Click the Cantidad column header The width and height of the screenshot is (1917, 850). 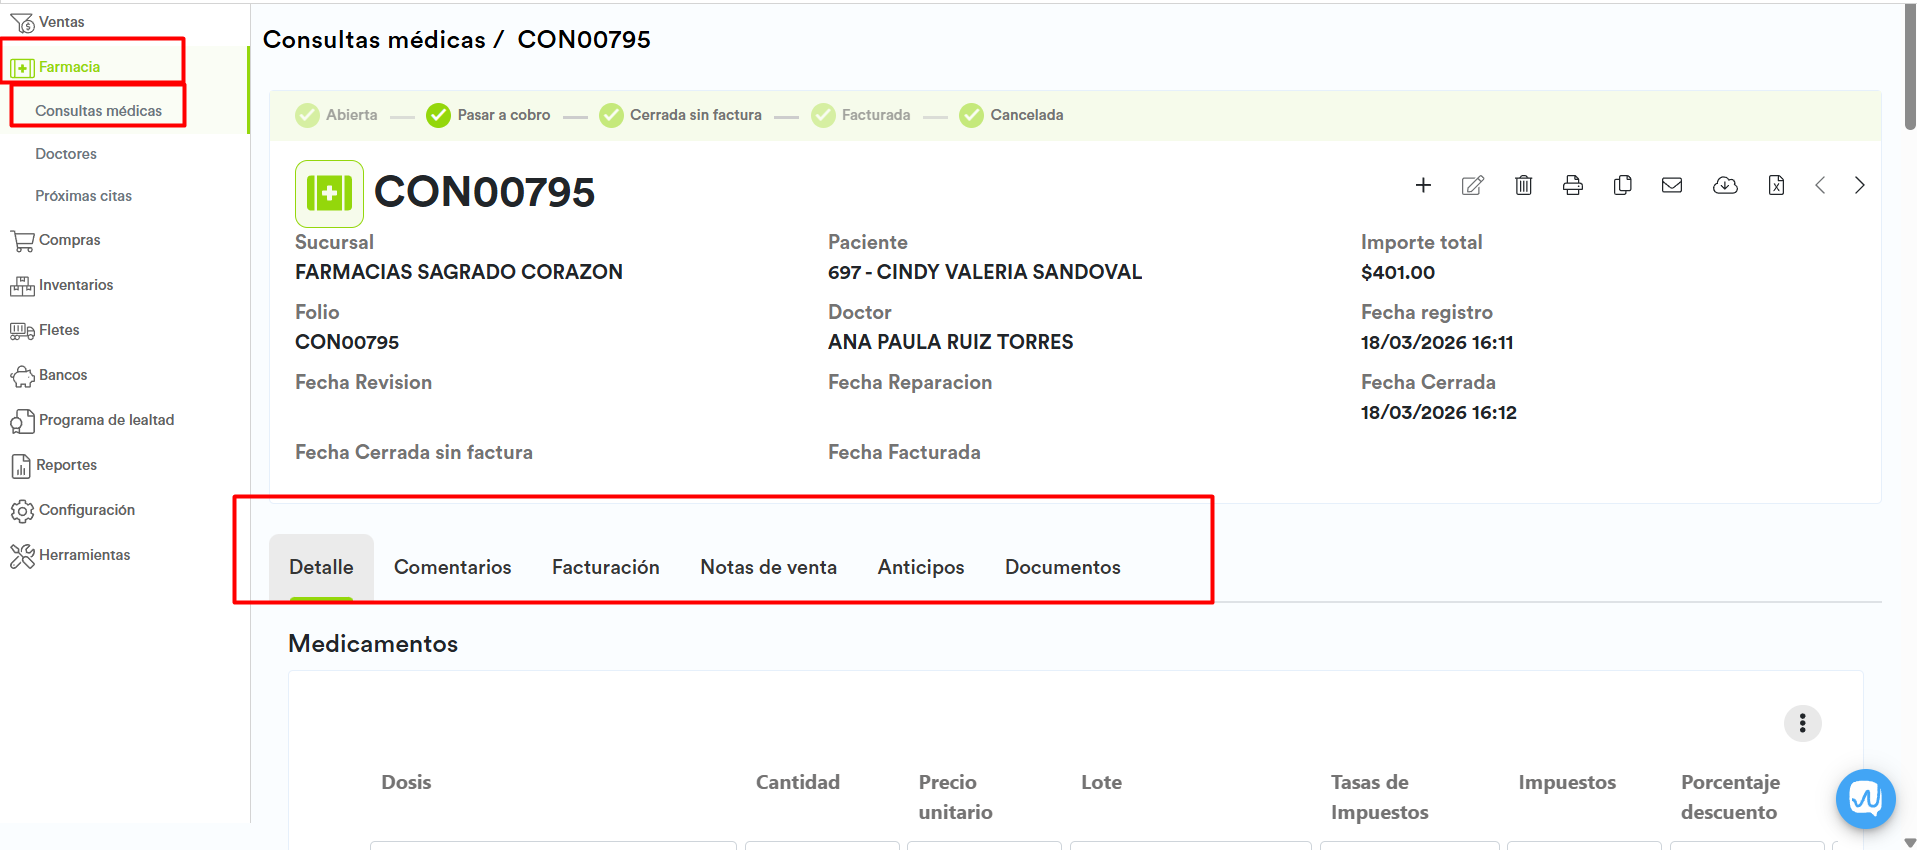pyautogui.click(x=798, y=782)
